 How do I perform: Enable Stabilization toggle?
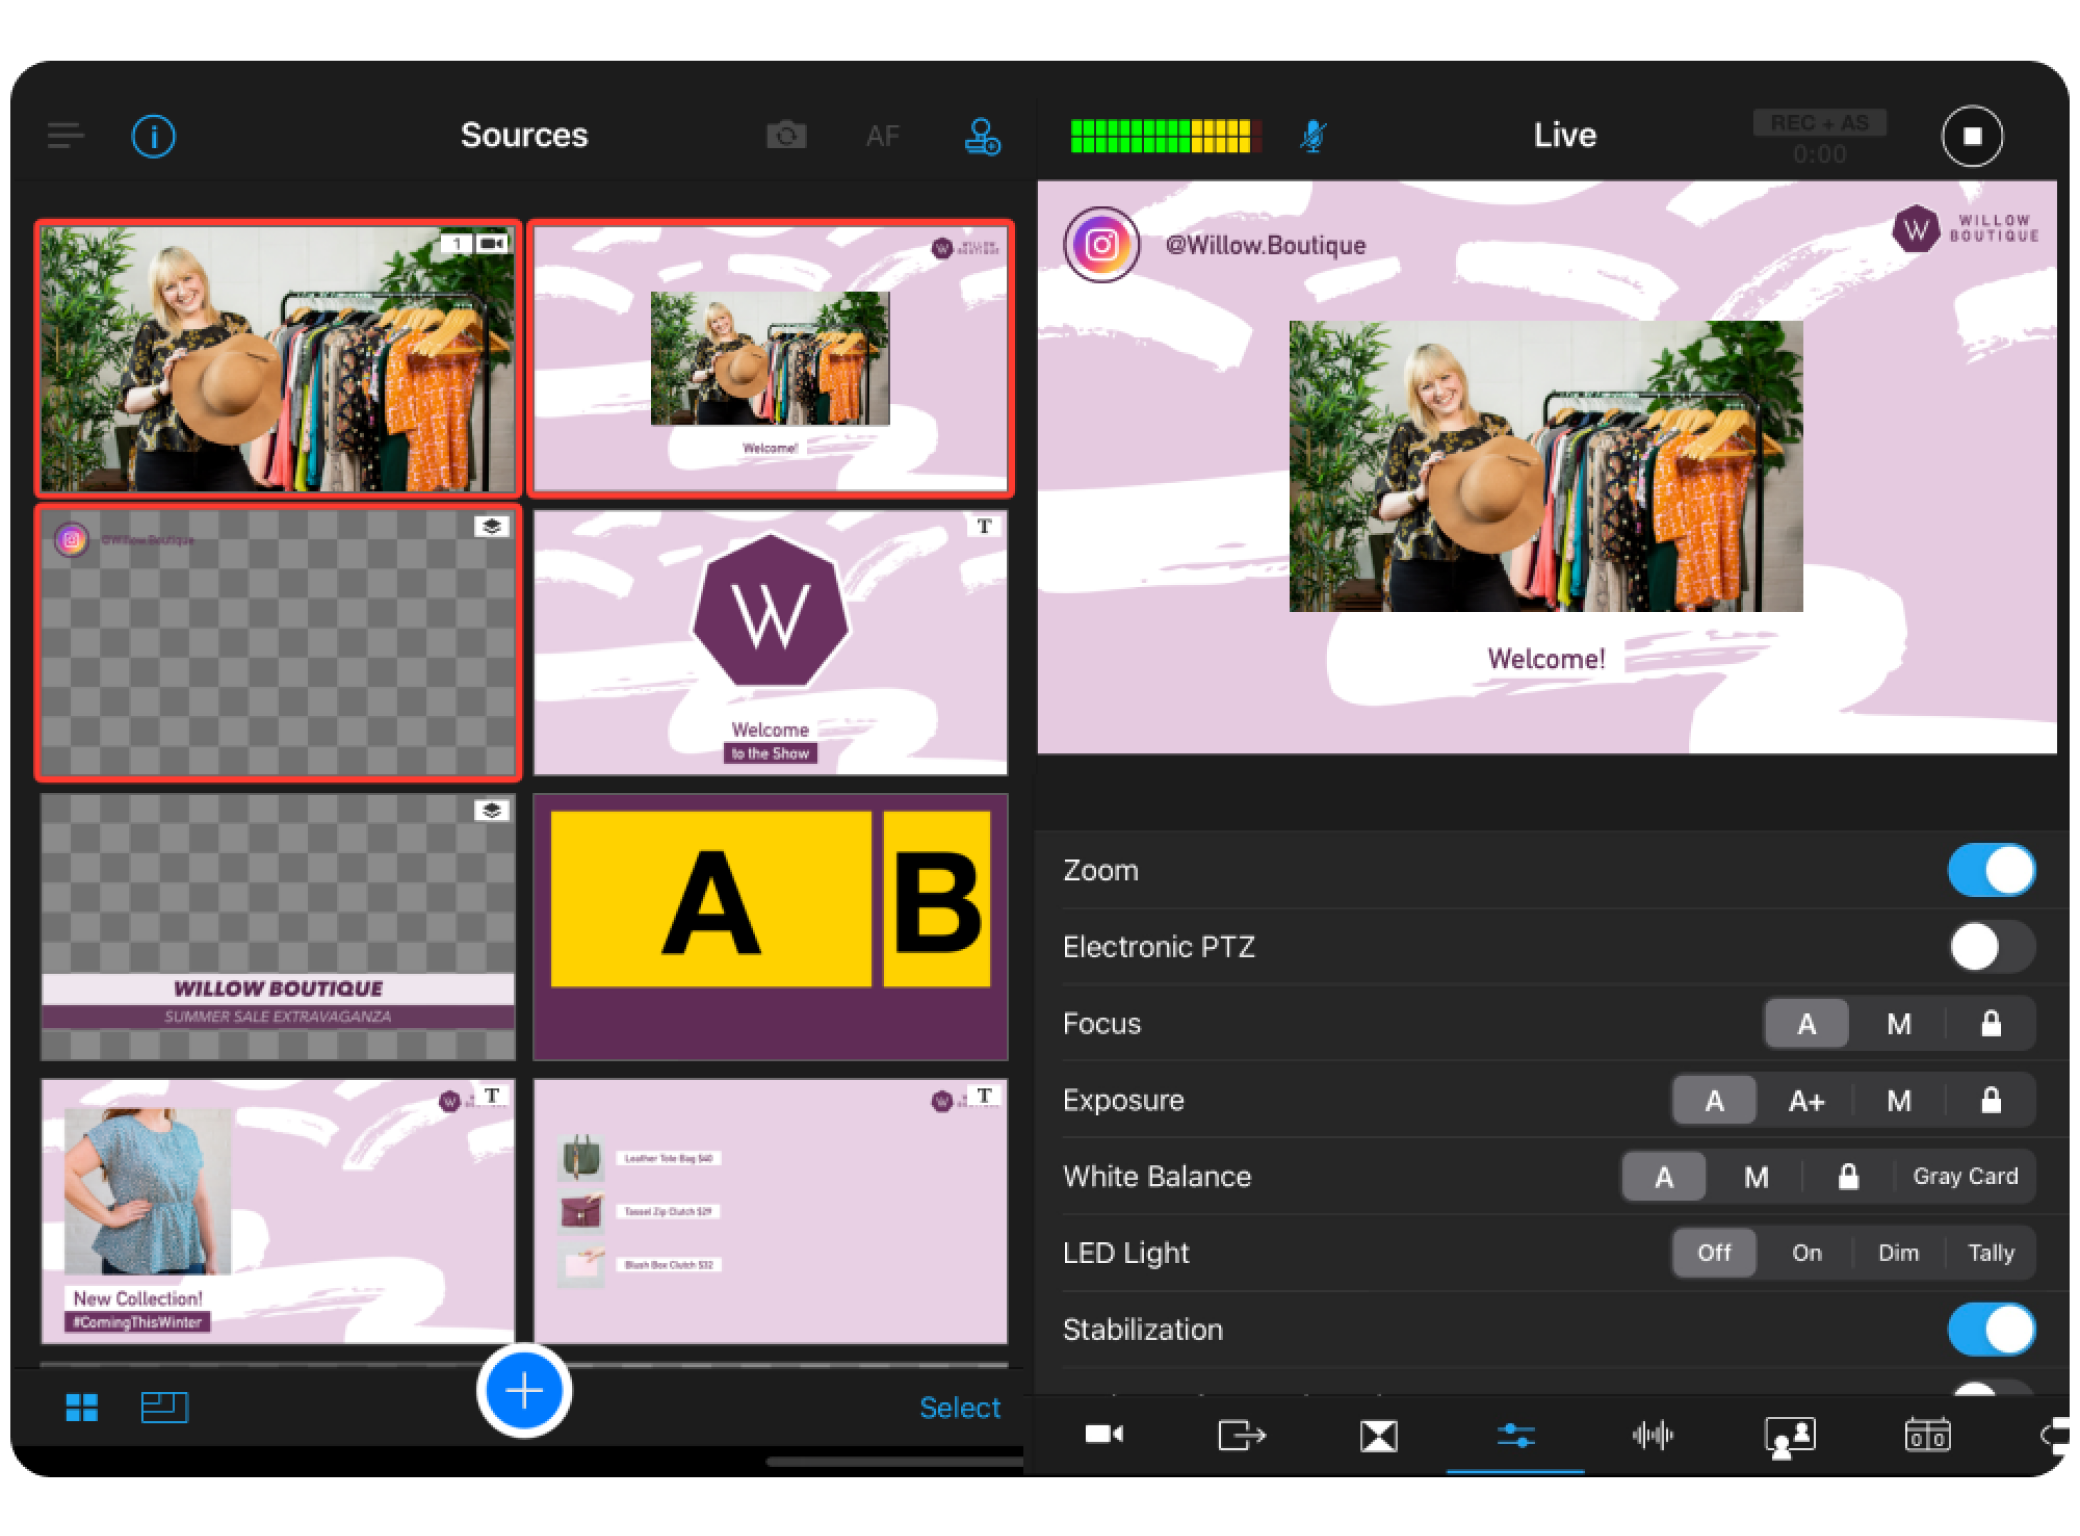pos(1990,1329)
